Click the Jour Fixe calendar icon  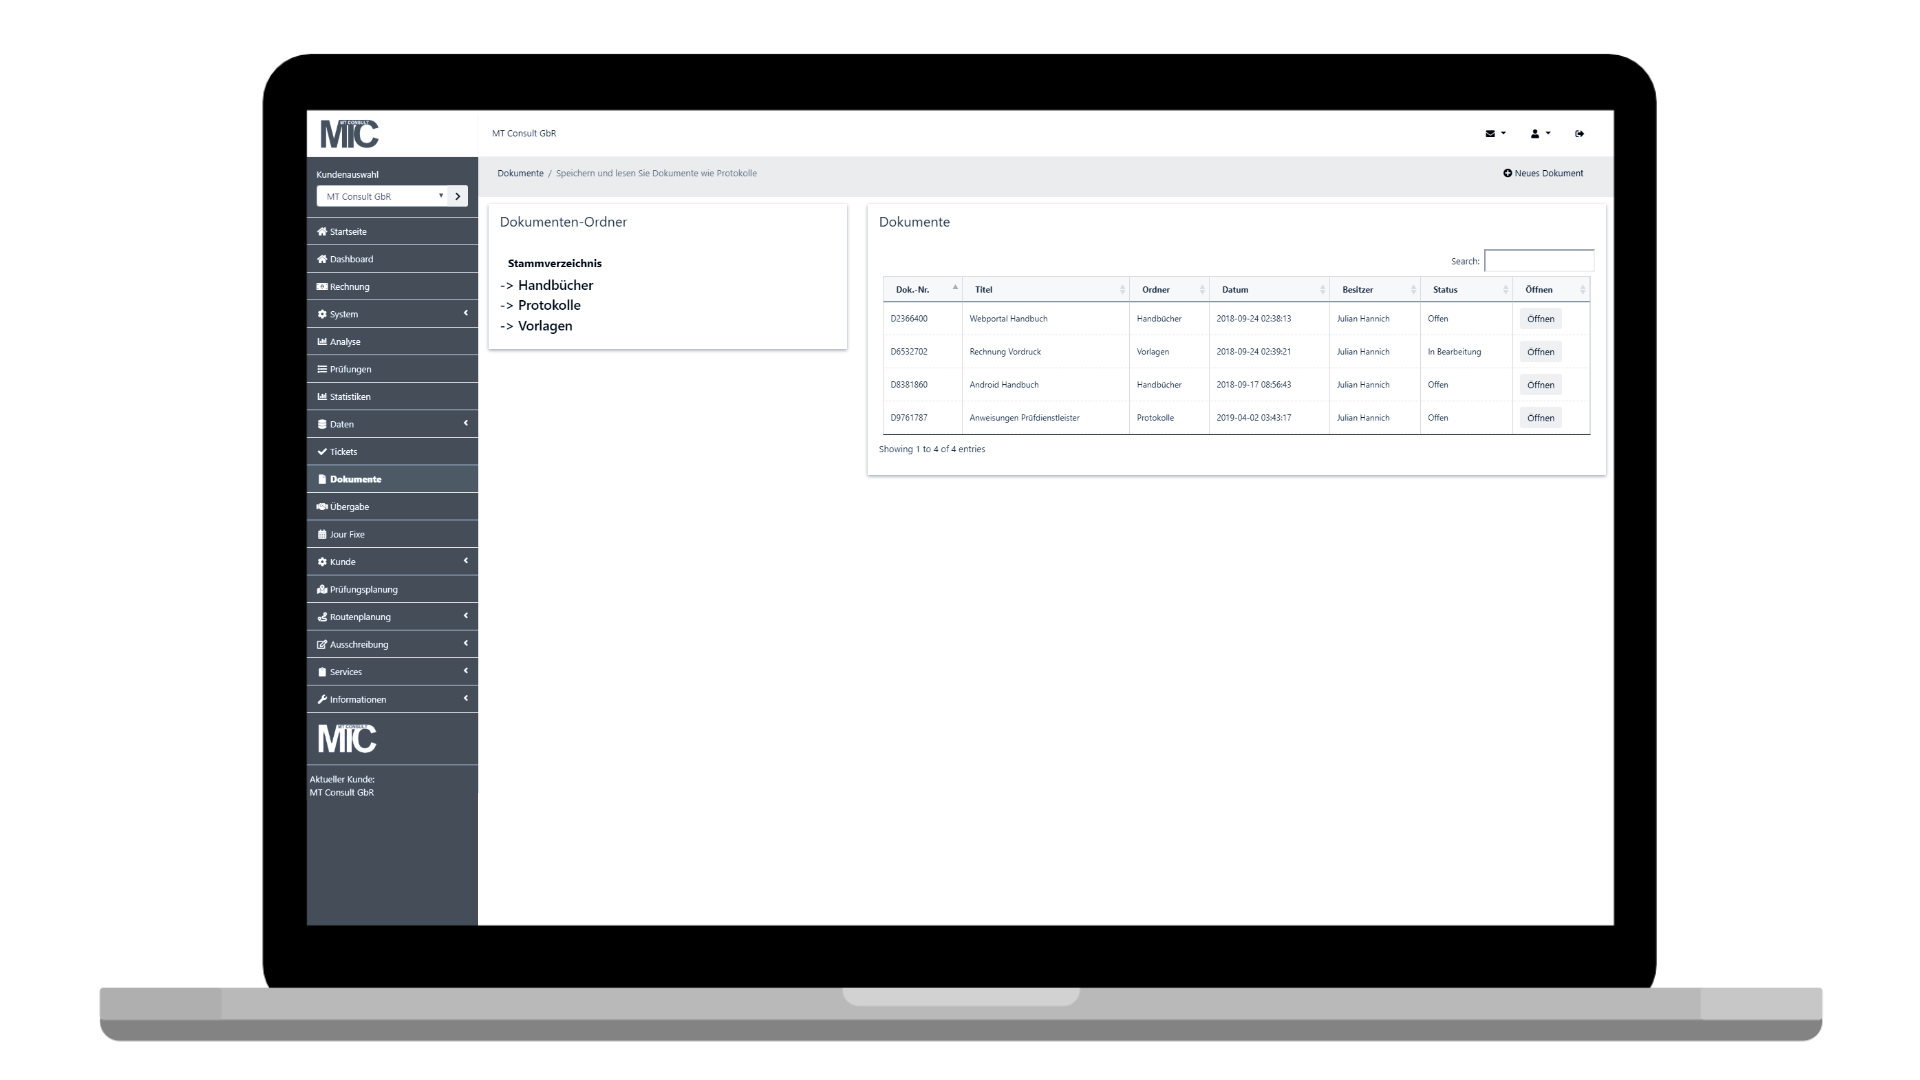[322, 534]
